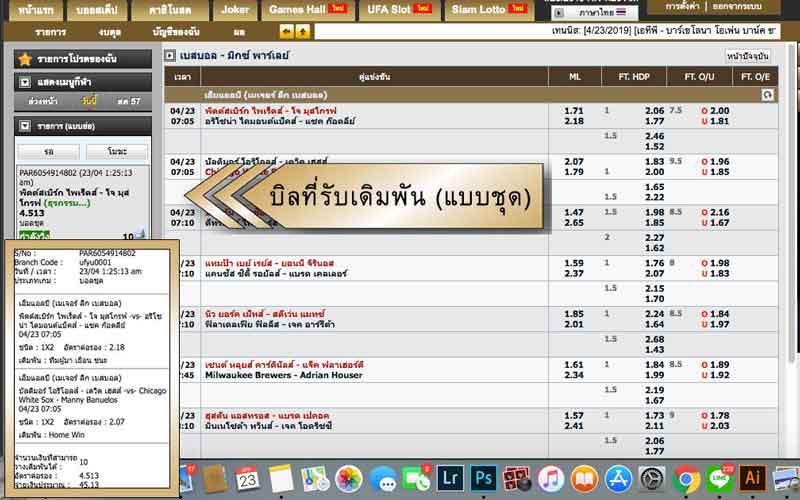Open Notes from the dock
The height and width of the screenshot is (500, 800).
pyautogui.click(x=281, y=479)
